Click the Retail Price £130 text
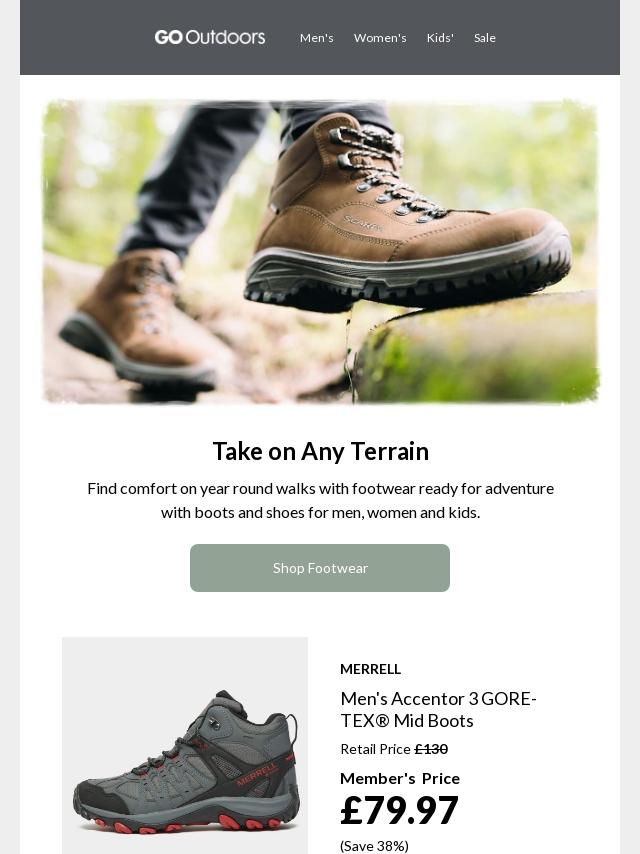This screenshot has height=854, width=640. coord(394,749)
